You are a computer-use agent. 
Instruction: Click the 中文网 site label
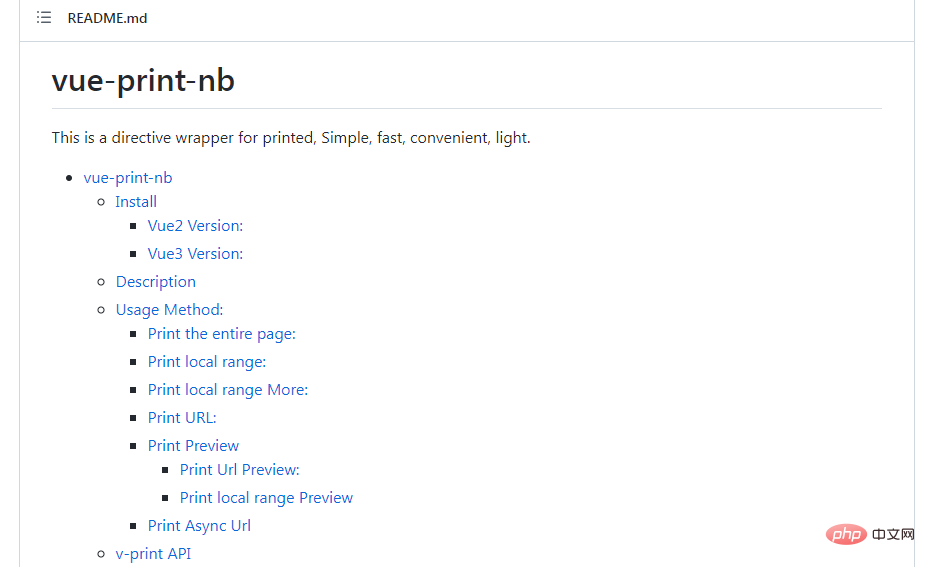[x=893, y=536]
